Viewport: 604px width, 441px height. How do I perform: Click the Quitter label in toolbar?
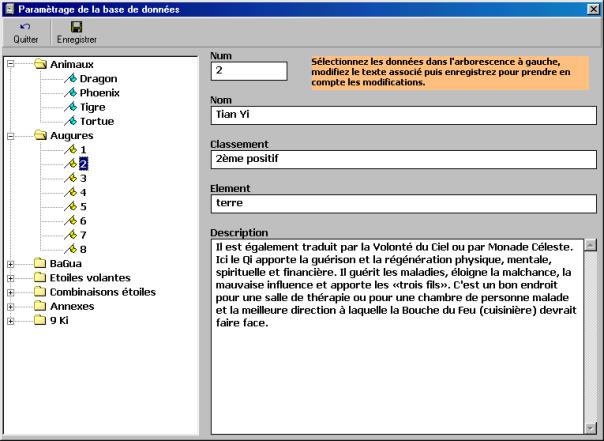tap(26, 39)
